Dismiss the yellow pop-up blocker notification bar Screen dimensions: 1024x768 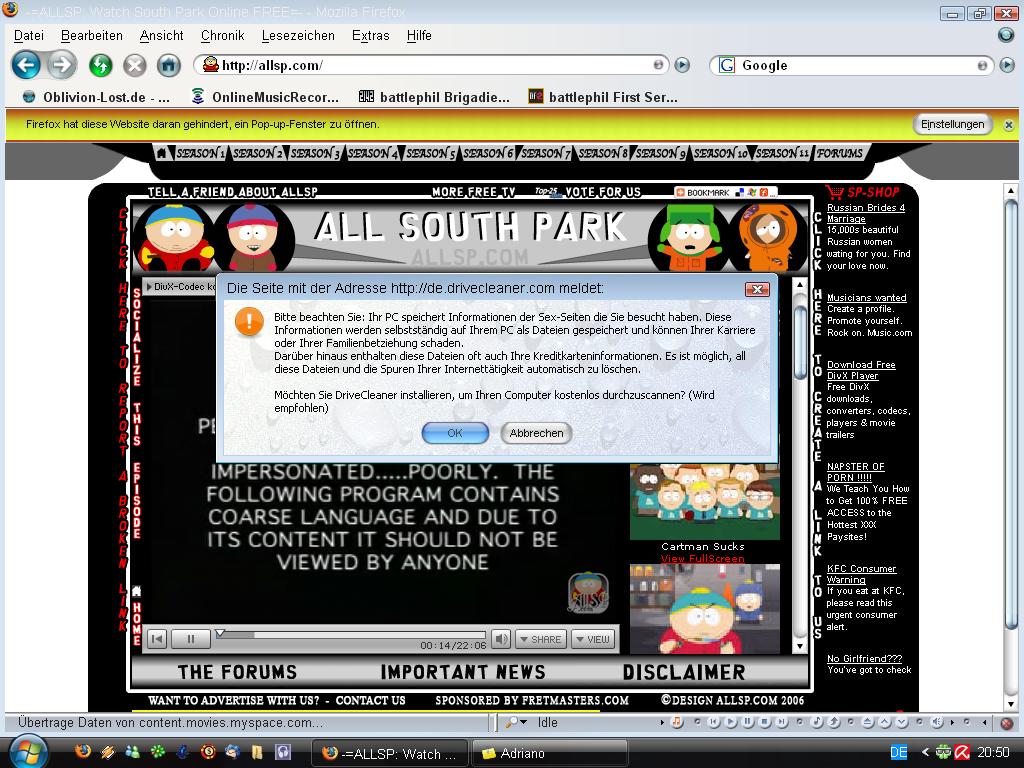(x=1008, y=125)
